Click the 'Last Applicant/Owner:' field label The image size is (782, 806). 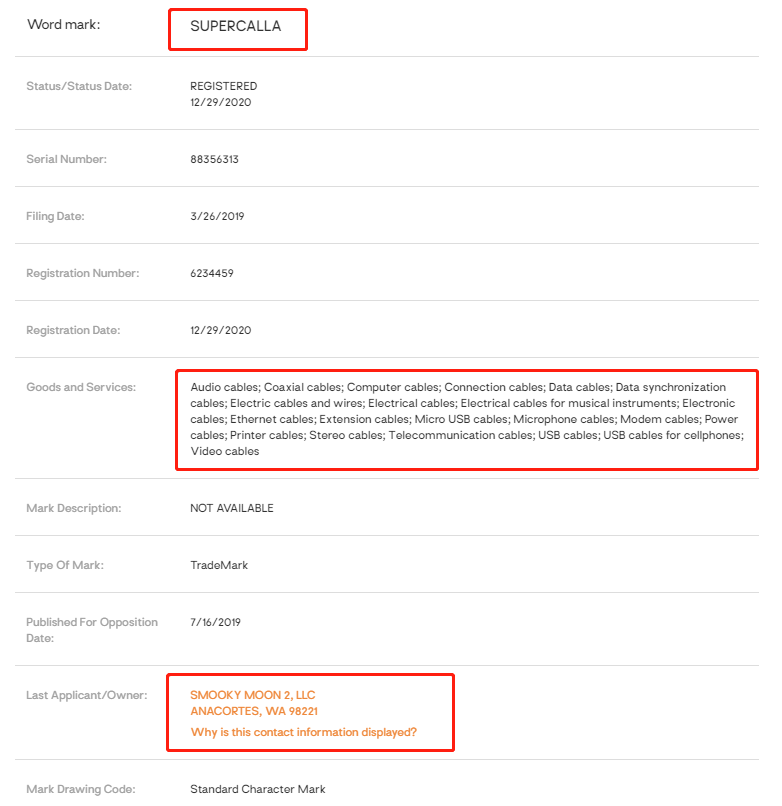[86, 695]
